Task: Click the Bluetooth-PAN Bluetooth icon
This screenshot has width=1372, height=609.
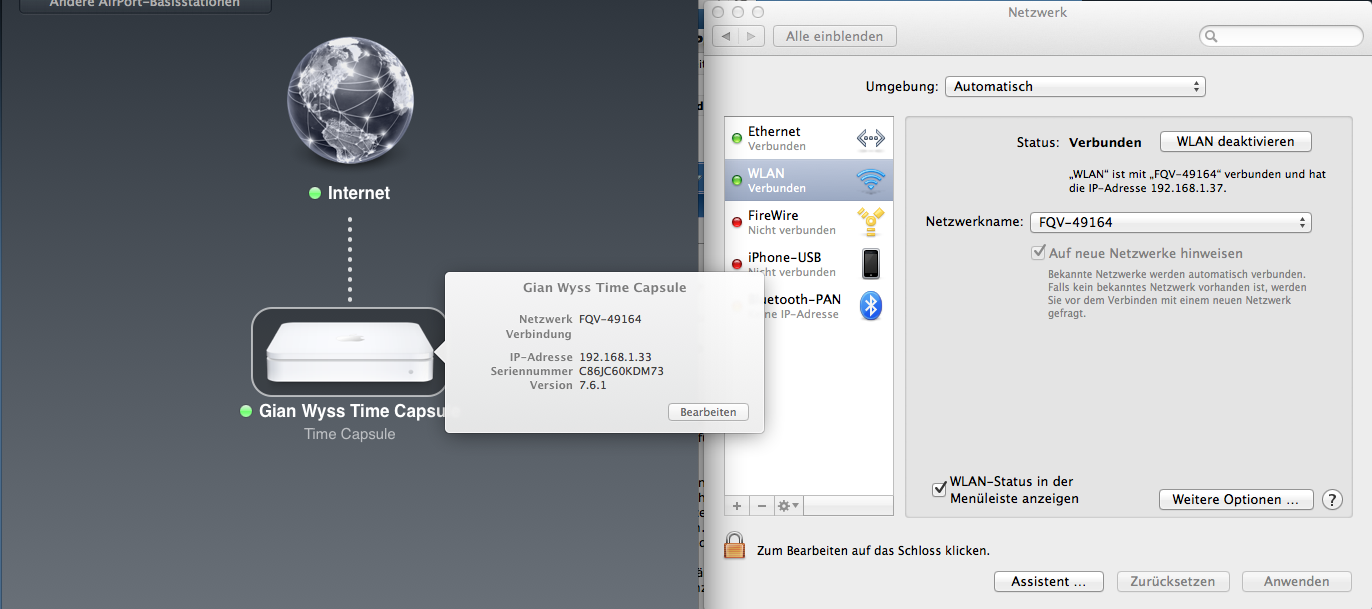Action: 871,306
